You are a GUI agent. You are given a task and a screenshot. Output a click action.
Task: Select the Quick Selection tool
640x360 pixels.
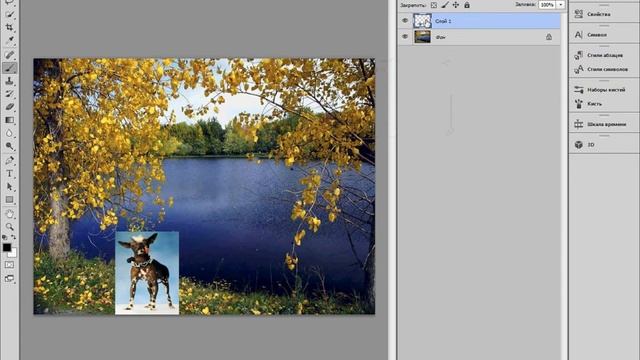[9, 15]
